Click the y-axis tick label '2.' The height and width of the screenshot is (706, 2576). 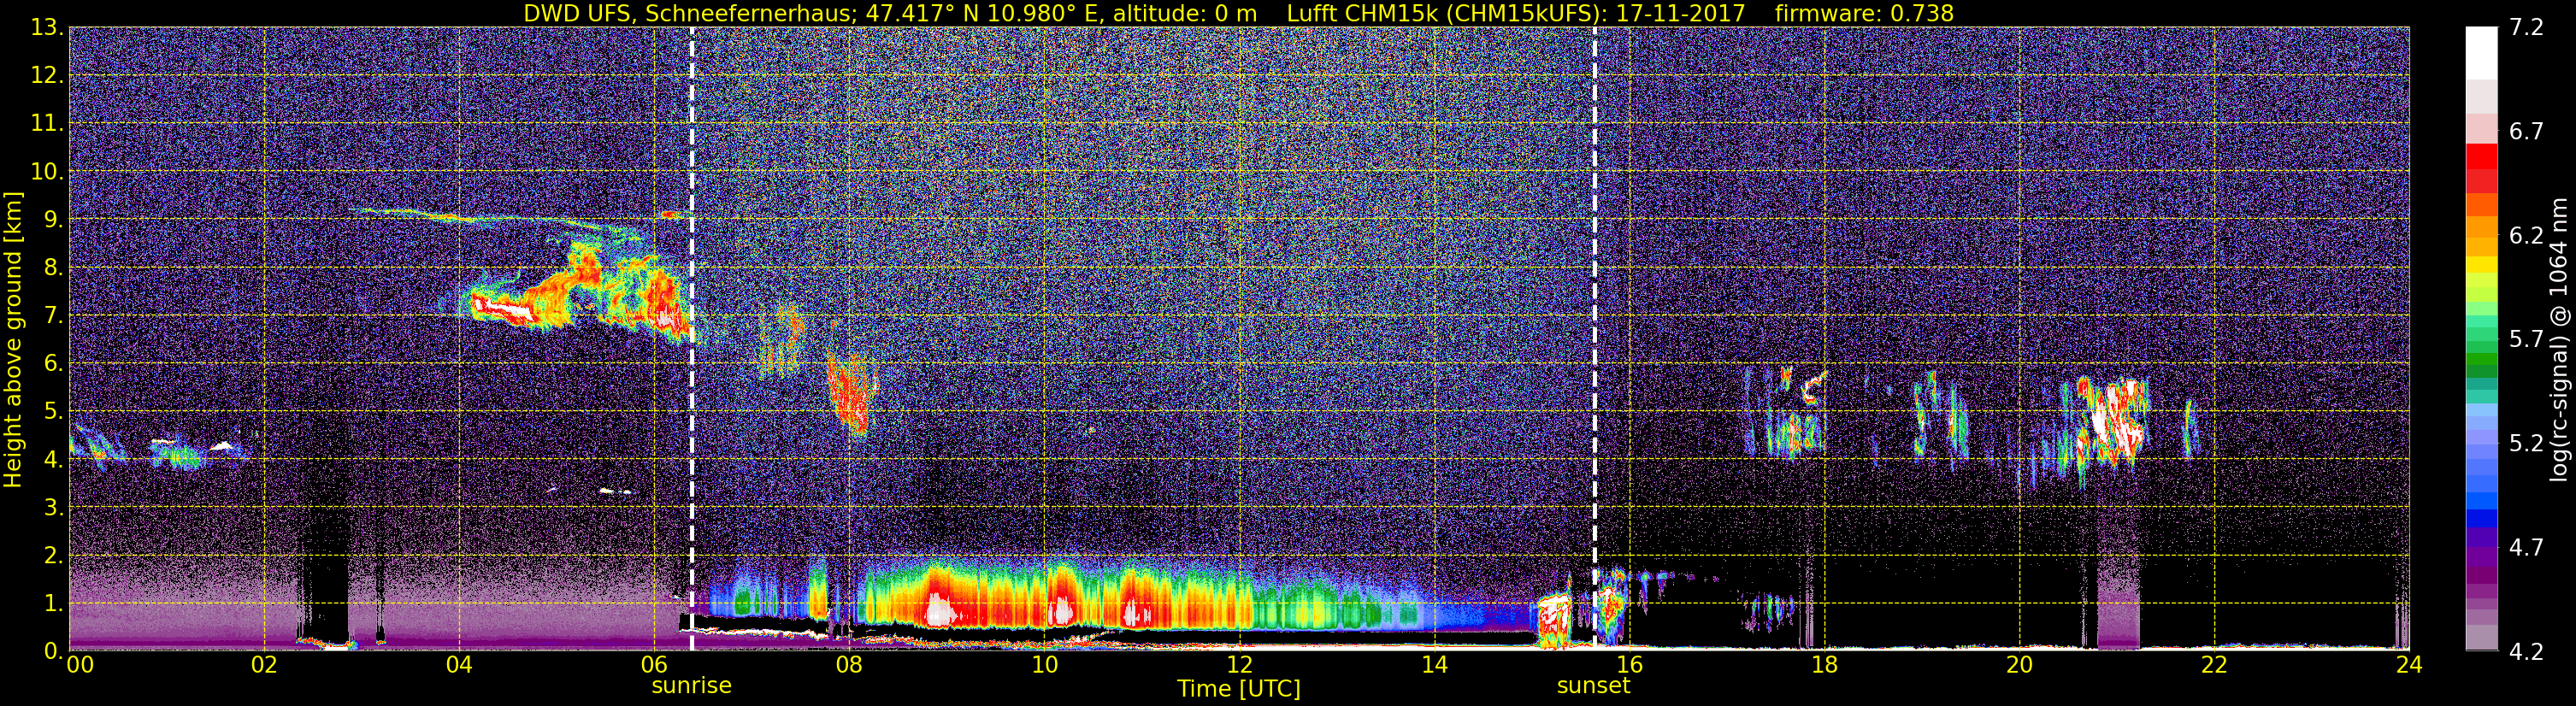[52, 555]
